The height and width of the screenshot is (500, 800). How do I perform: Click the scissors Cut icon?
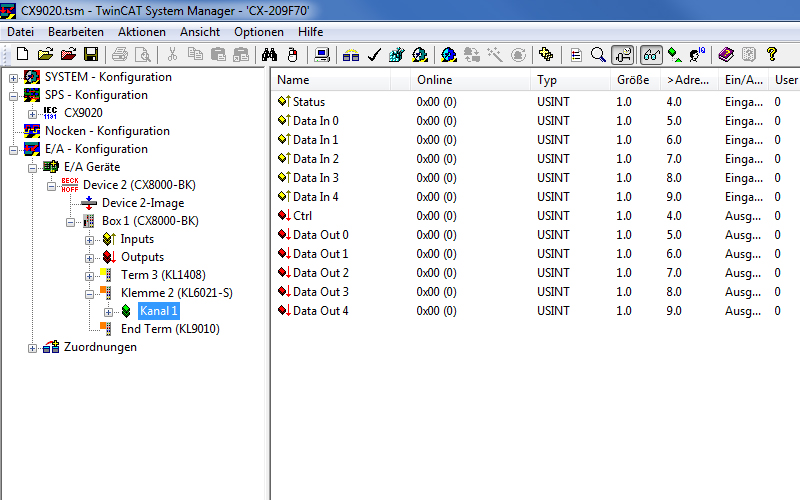pyautogui.click(x=172, y=54)
